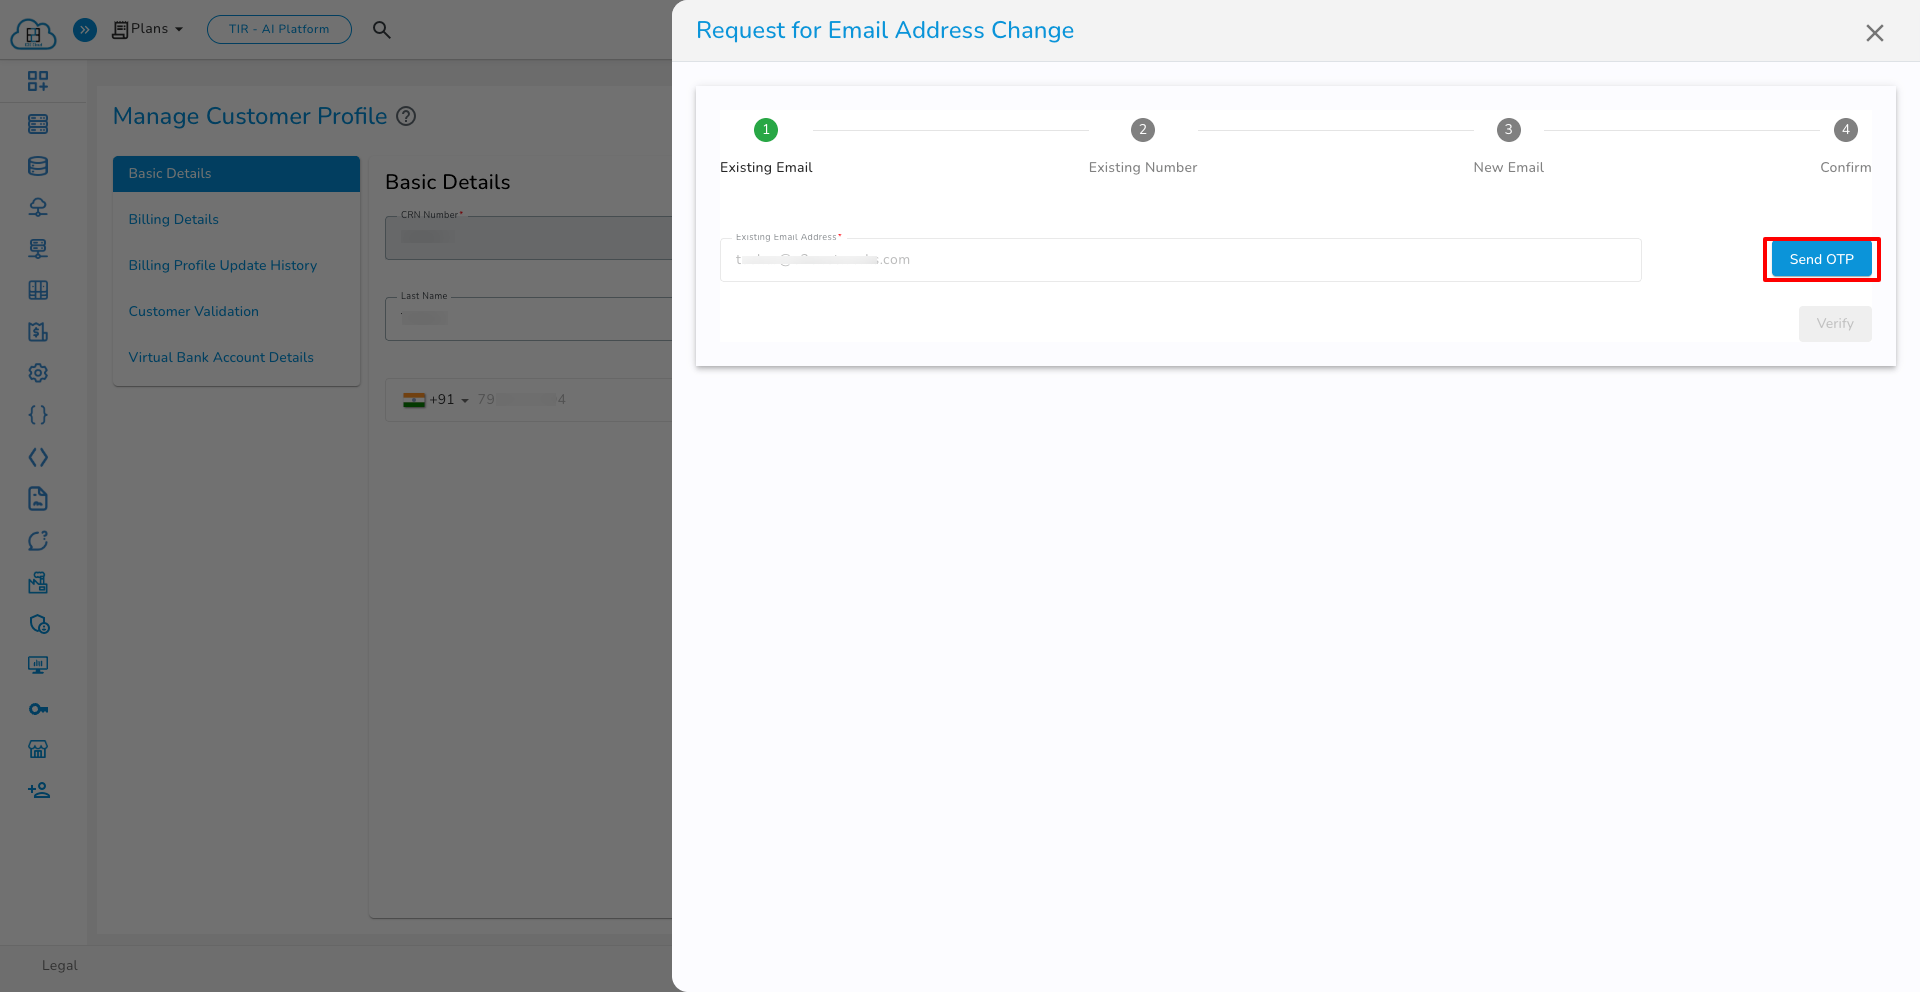
Task: Open the search icon in the top bar
Action: coord(382,30)
